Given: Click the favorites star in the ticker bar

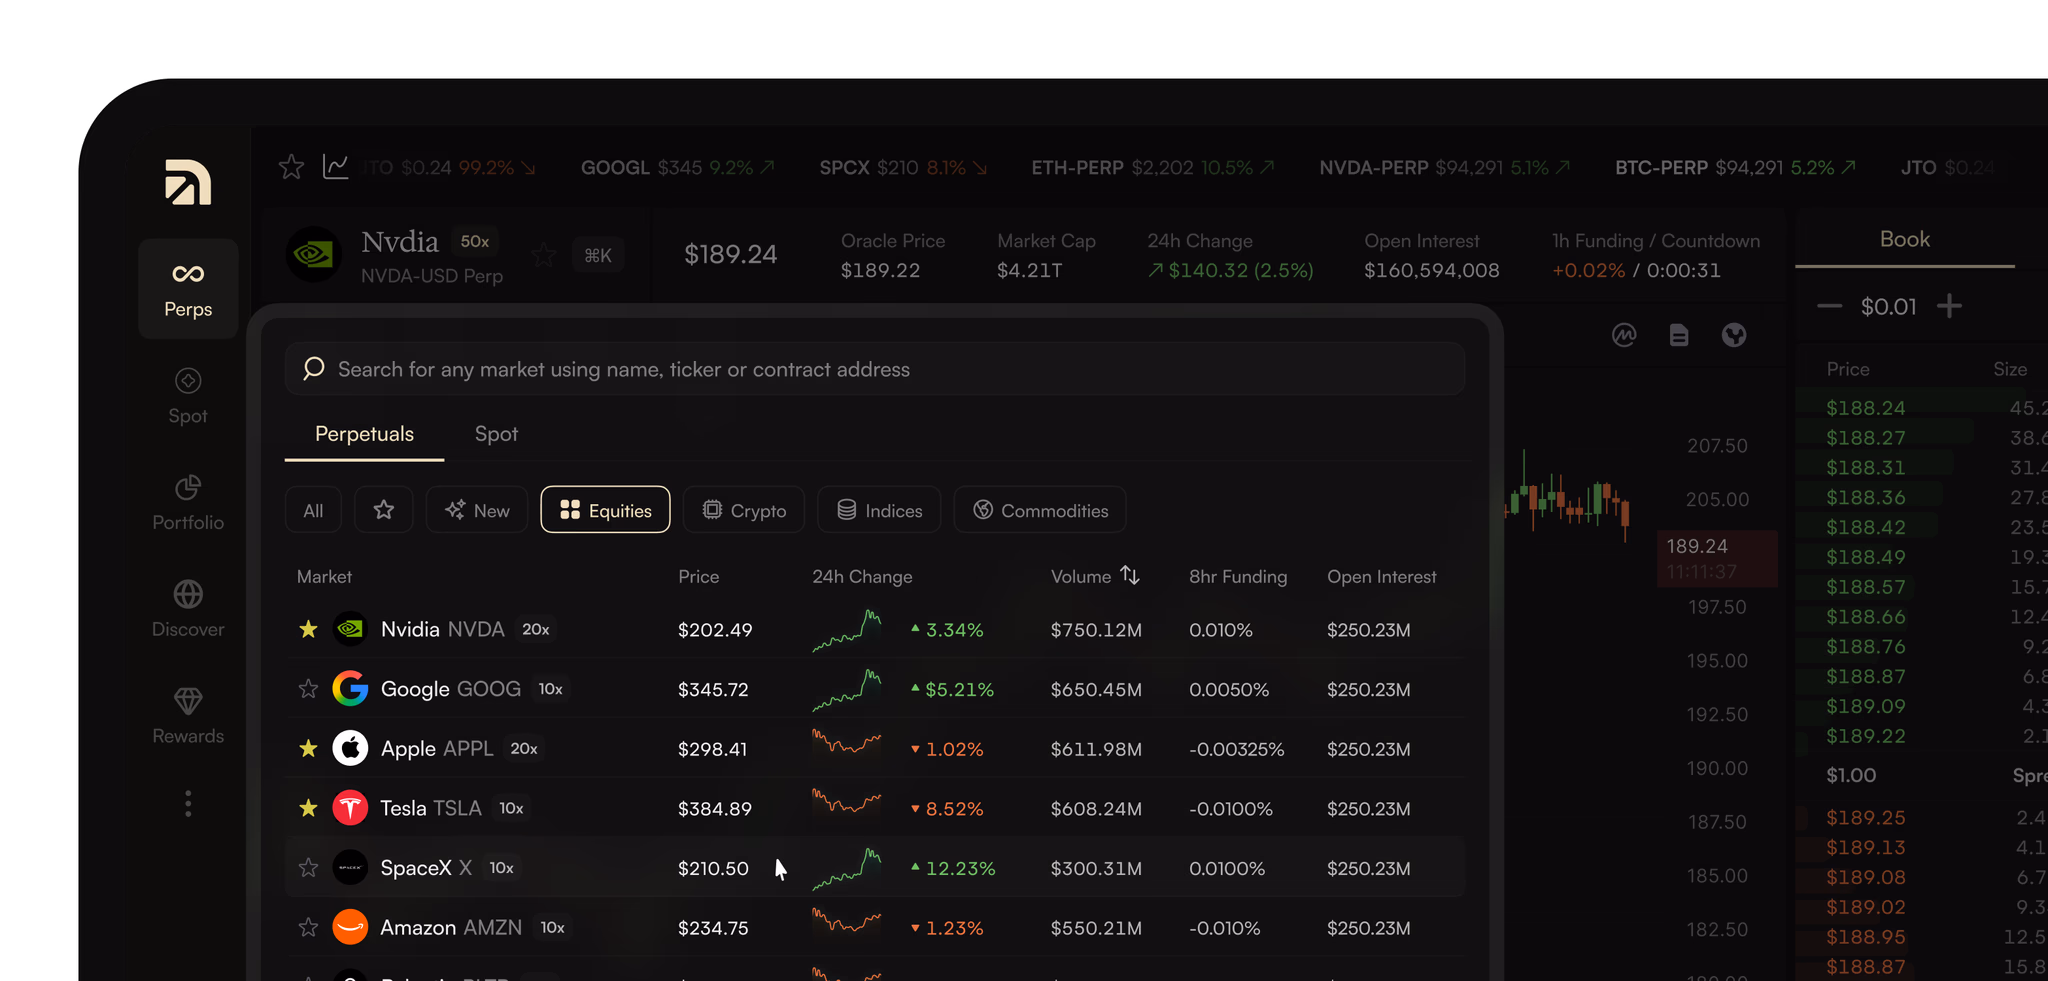Looking at the screenshot, I should coord(291,167).
